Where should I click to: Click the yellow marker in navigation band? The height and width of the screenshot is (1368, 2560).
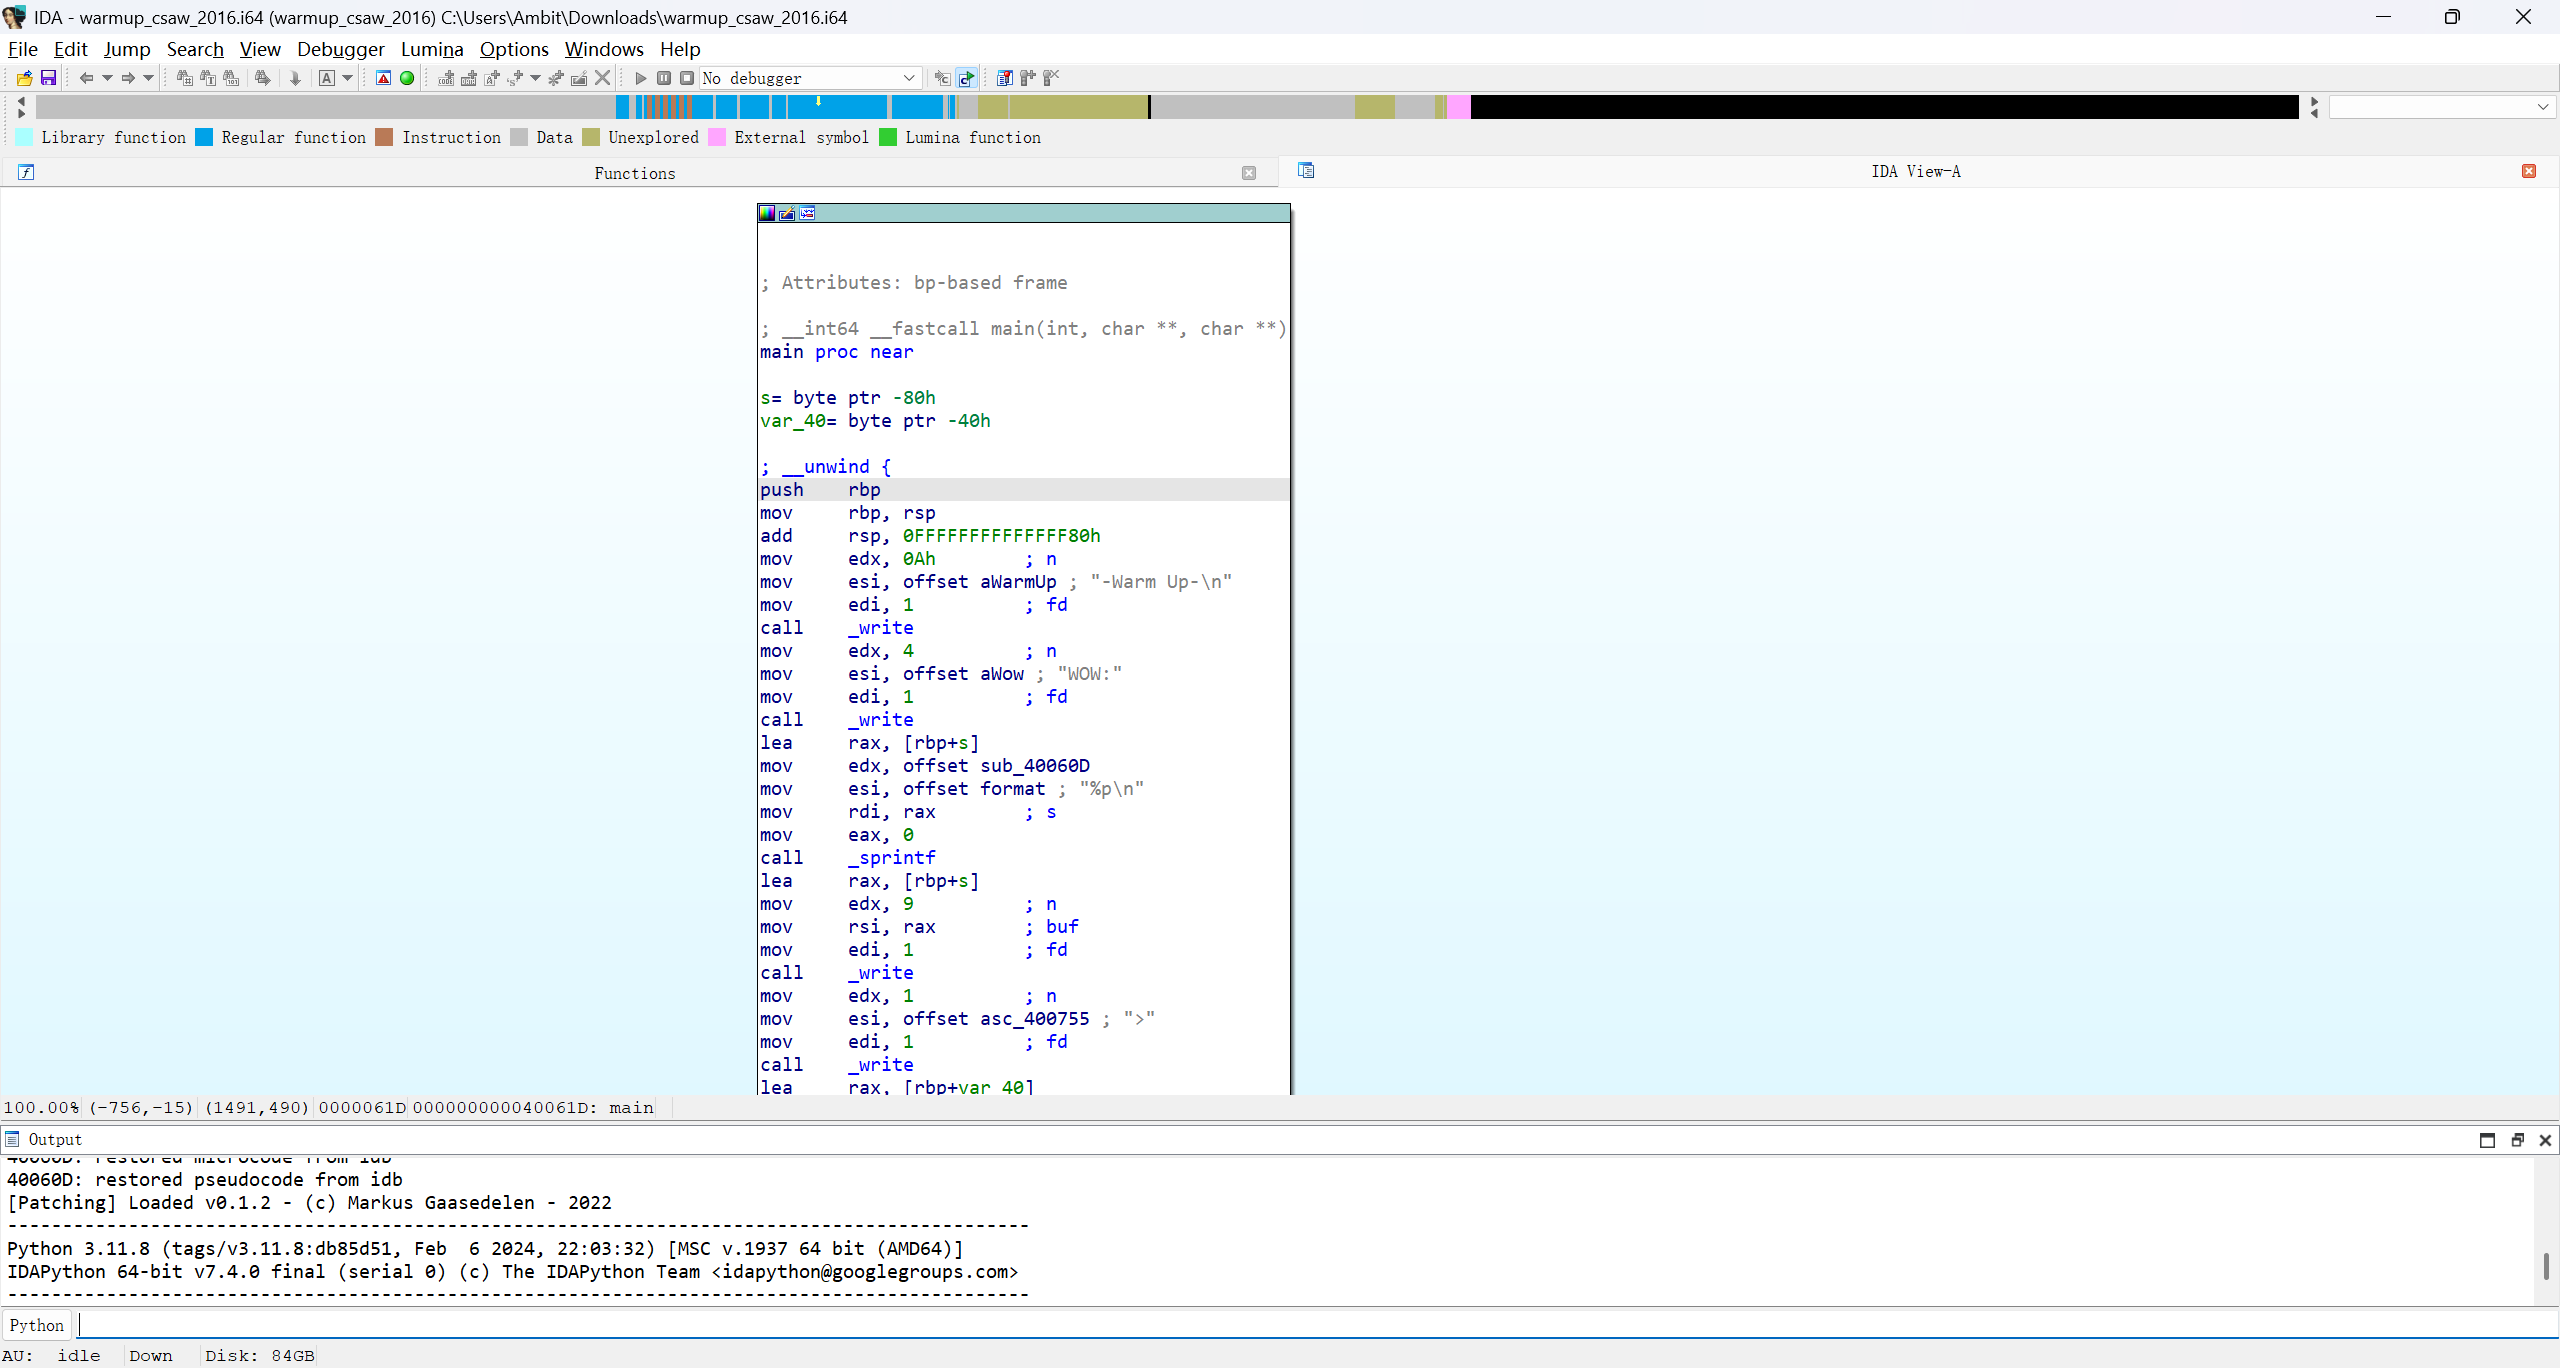pyautogui.click(x=818, y=101)
